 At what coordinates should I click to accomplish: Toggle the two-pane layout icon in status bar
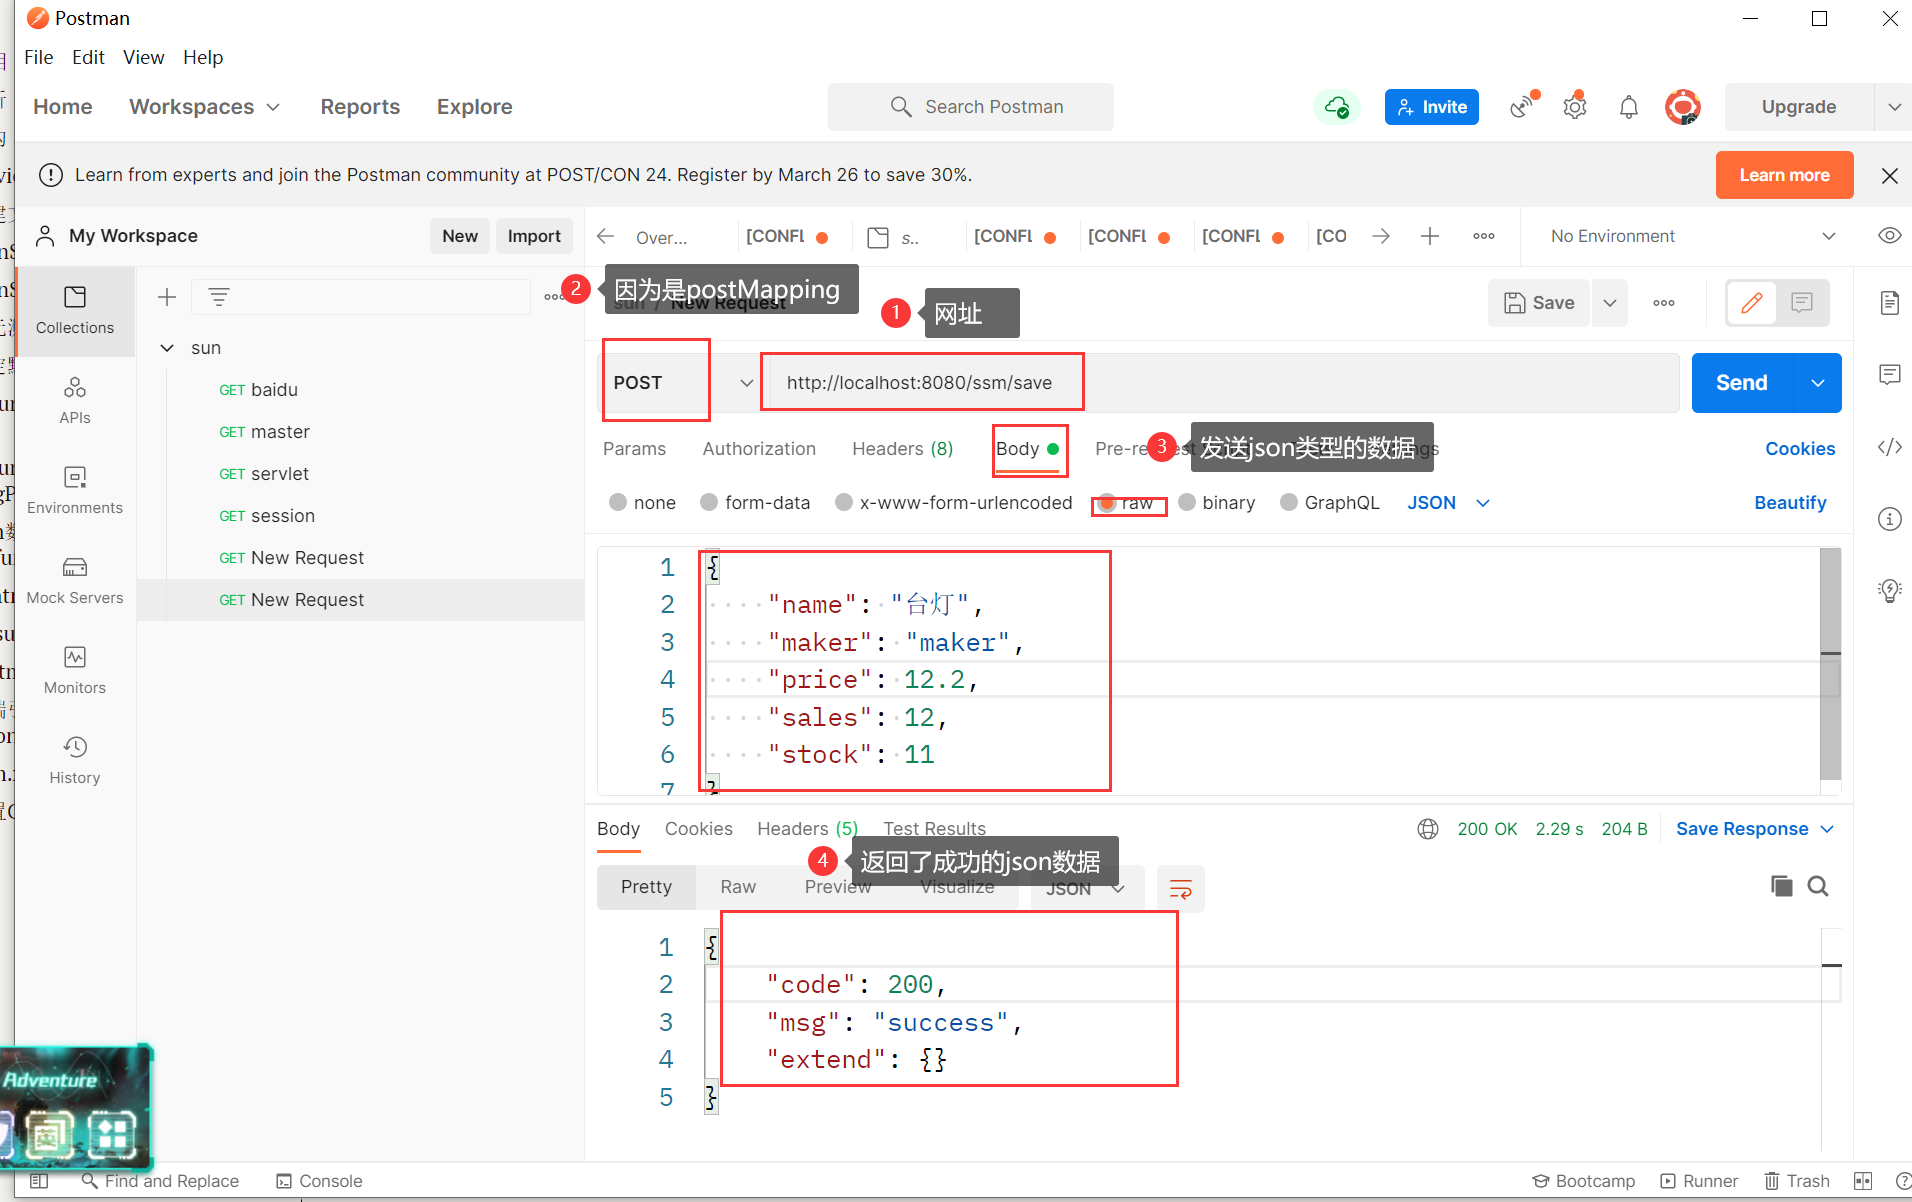pos(1862,1181)
